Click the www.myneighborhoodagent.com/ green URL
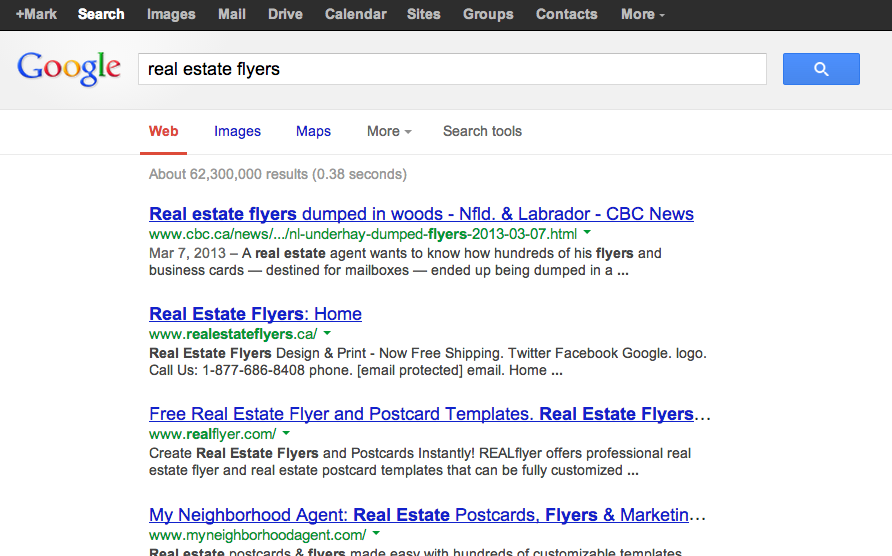 pos(258,535)
